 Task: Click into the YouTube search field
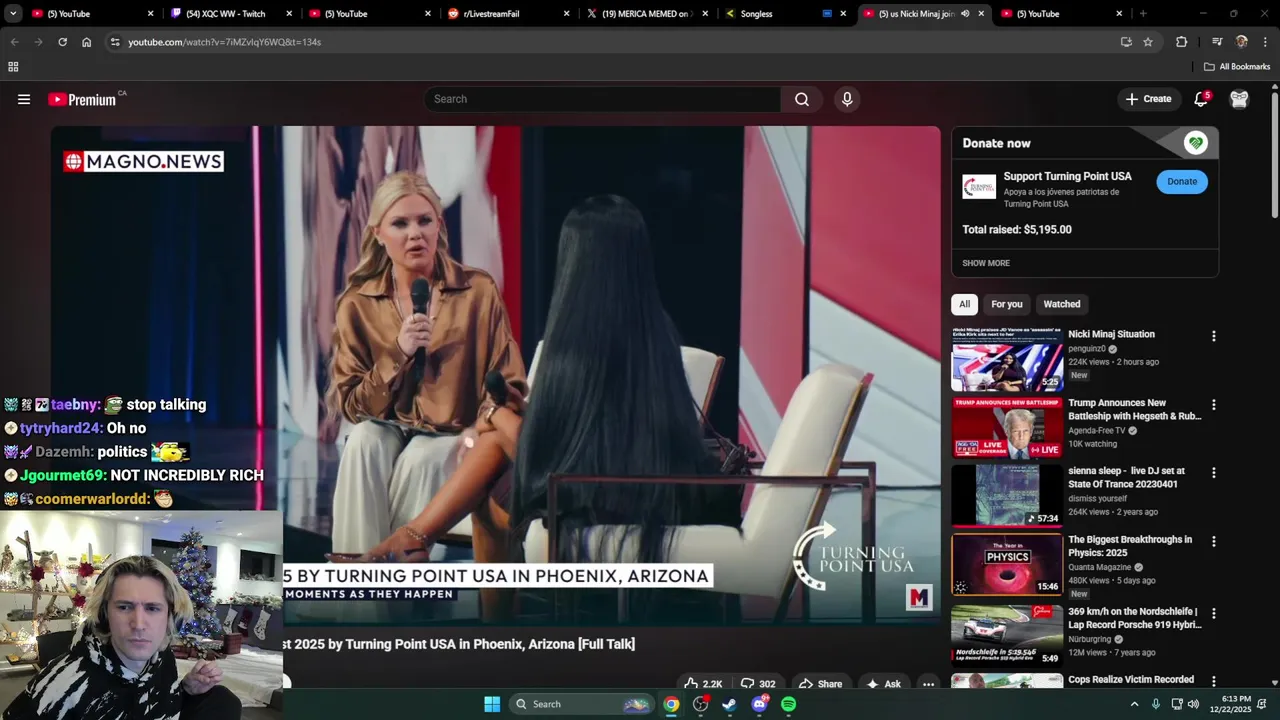[x=602, y=99]
